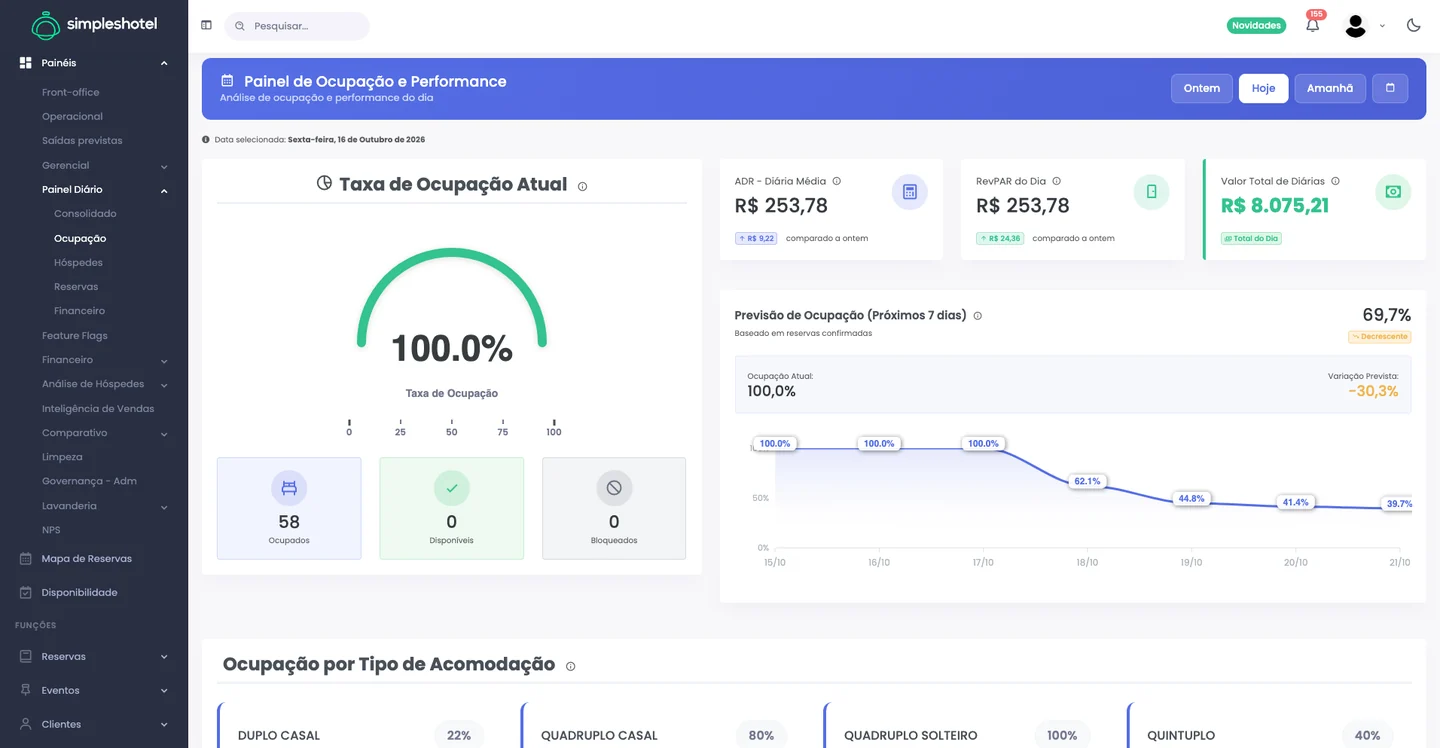This screenshot has width=1440, height=748.
Task: Click the 41.4% point on forecast chart
Action: (x=1295, y=502)
